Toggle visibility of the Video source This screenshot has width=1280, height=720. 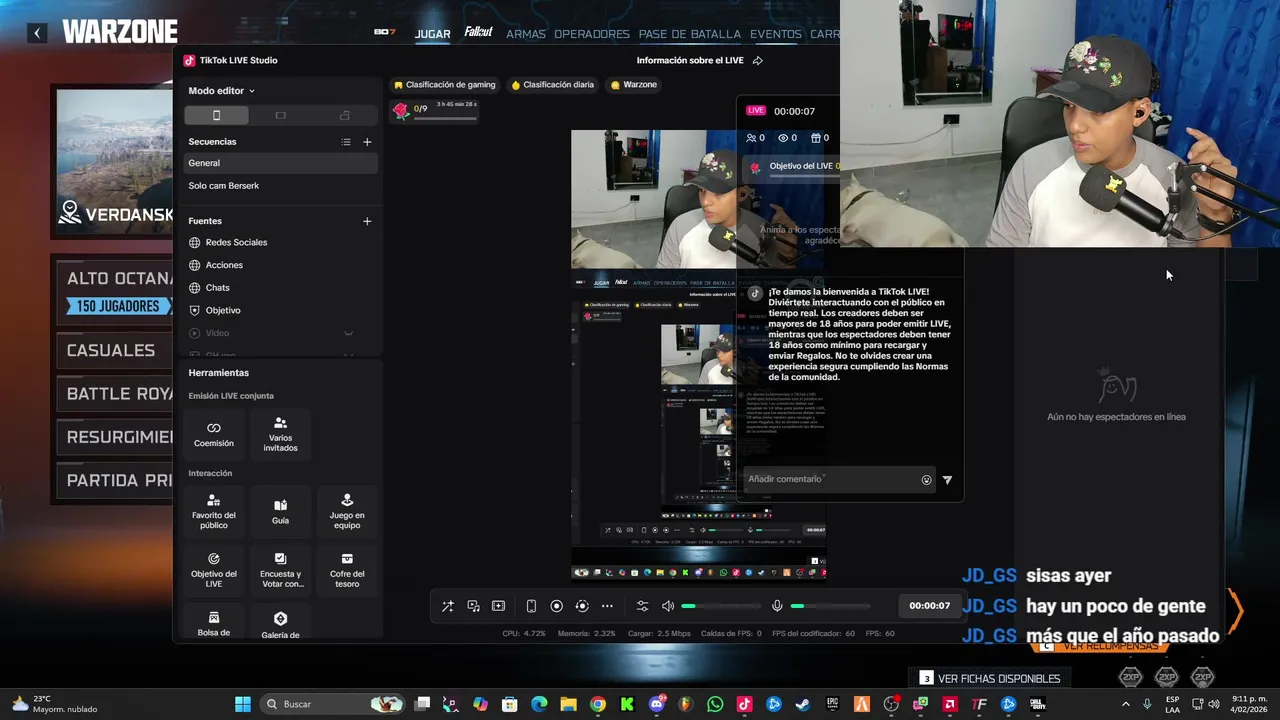[348, 333]
